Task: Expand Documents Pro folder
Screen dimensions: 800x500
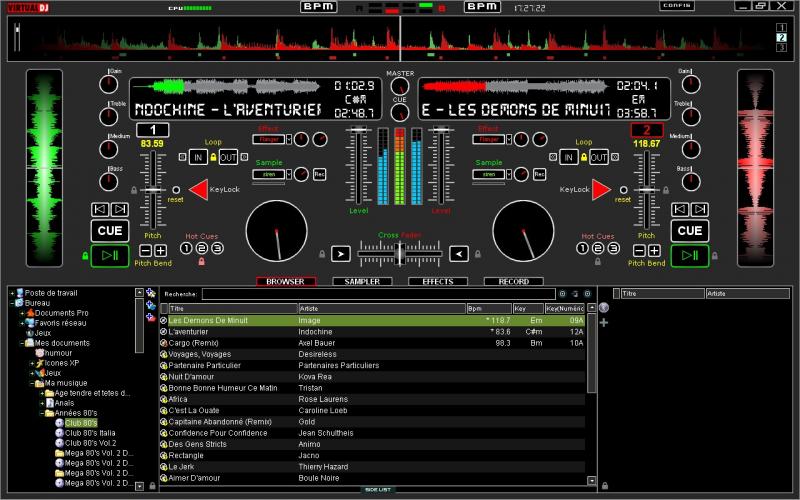Action: pos(22,313)
